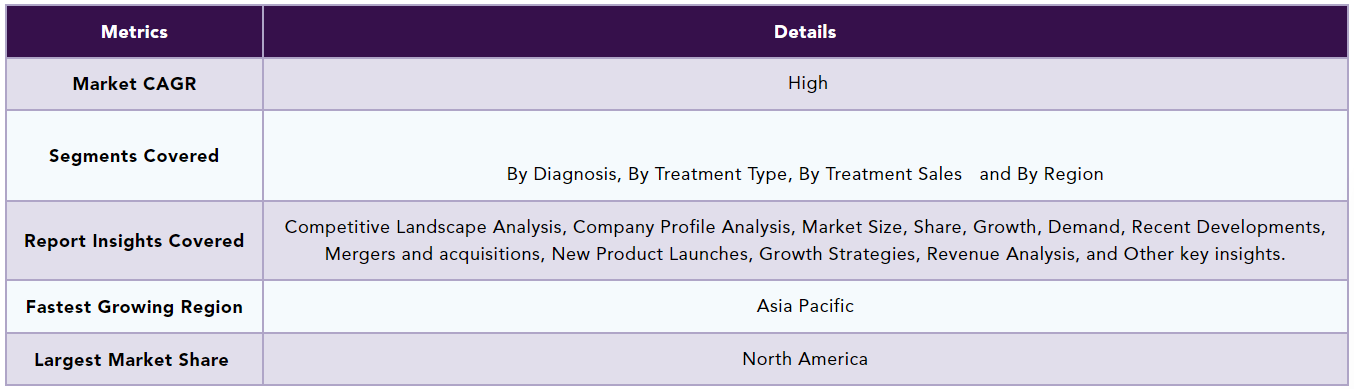This screenshot has height=389, width=1354.
Task: Click the By Treatment Sales text
Action: click(x=880, y=174)
